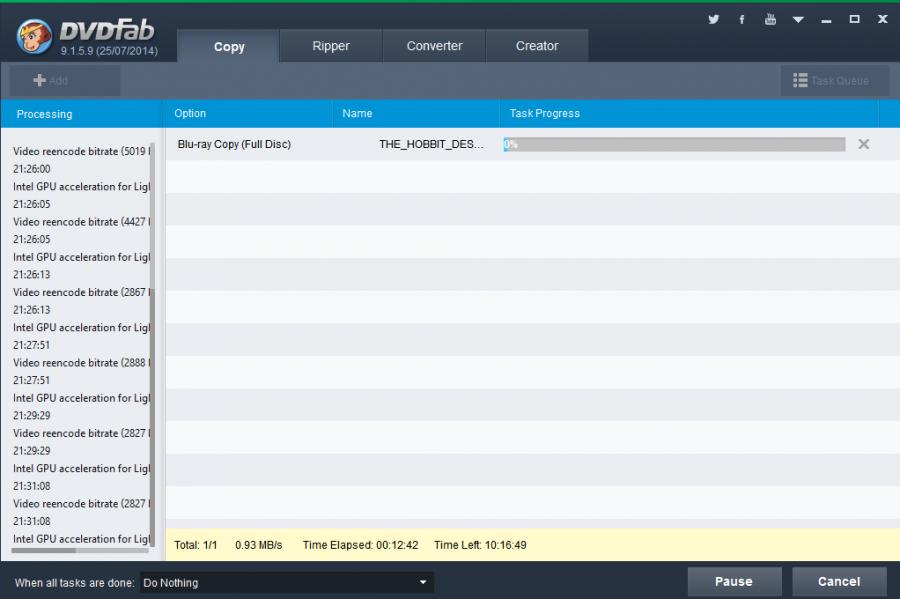The width and height of the screenshot is (900, 599).
Task: Open the DVDFab Twitter page icon
Action: coord(713,20)
